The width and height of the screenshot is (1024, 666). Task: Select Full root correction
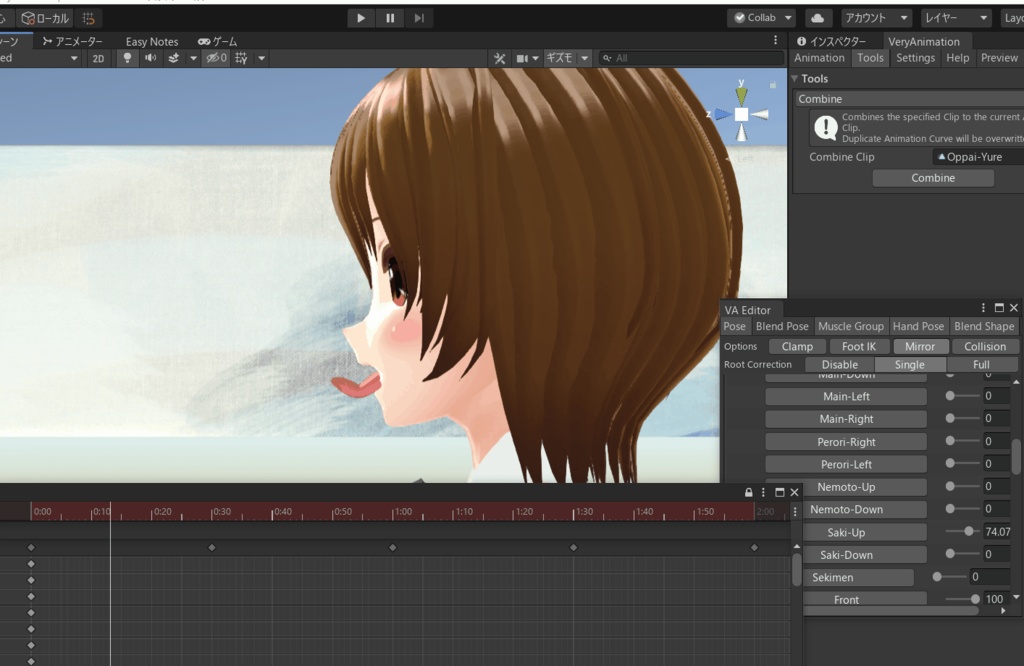coord(983,364)
